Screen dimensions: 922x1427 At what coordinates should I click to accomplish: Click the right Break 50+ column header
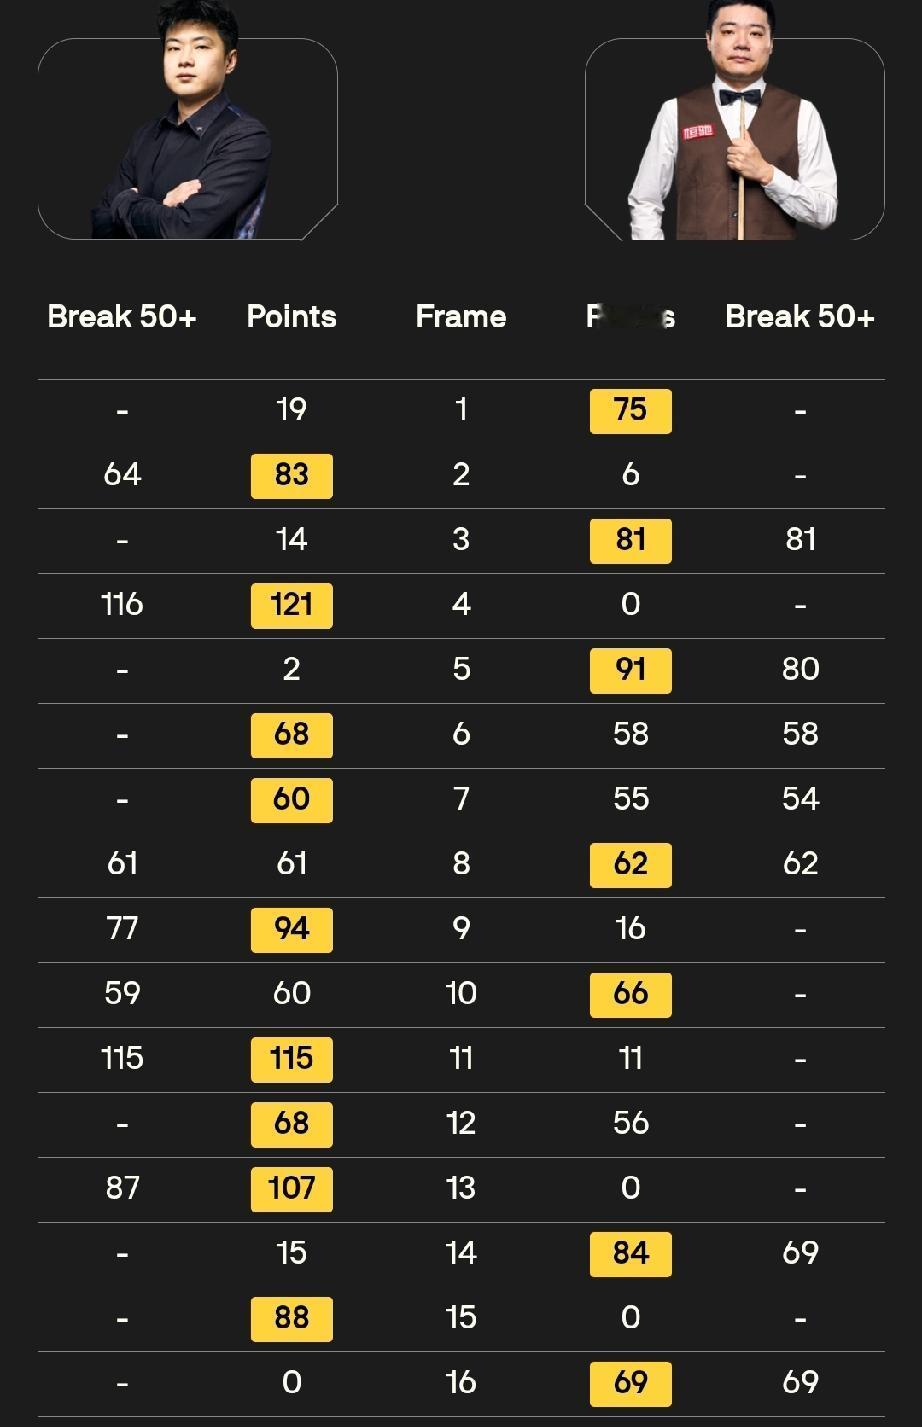click(800, 316)
